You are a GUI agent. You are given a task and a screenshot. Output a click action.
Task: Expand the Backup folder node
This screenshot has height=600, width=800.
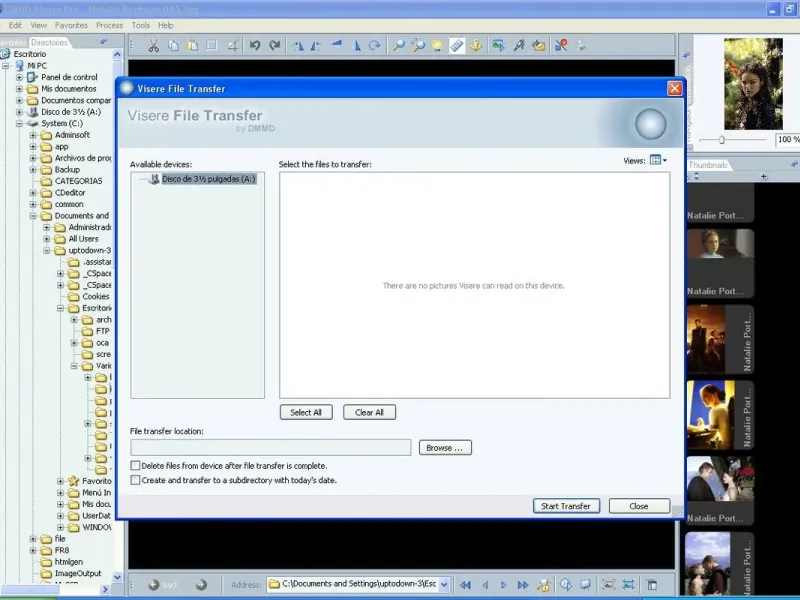(x=33, y=170)
